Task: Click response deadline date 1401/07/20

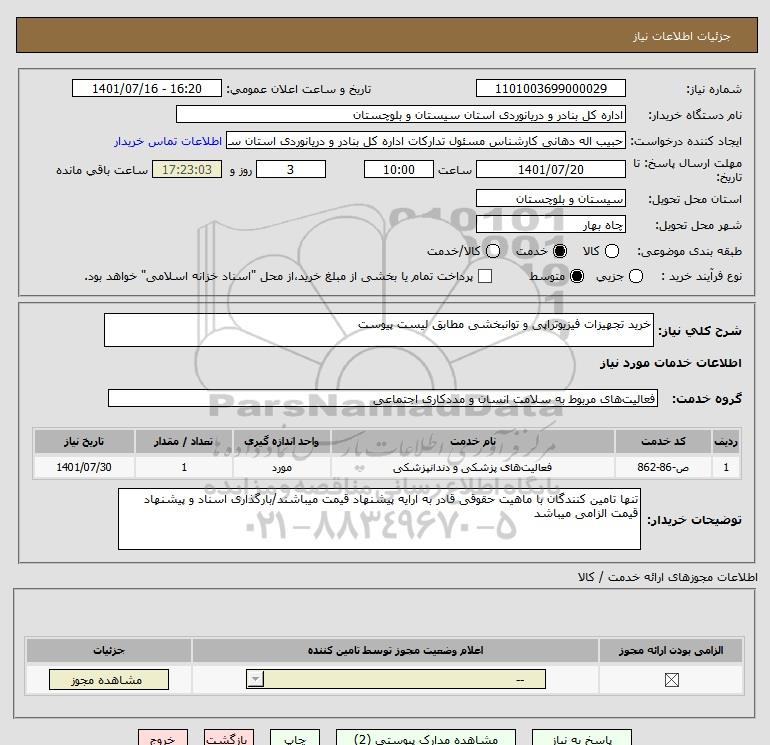Action: click(x=550, y=169)
